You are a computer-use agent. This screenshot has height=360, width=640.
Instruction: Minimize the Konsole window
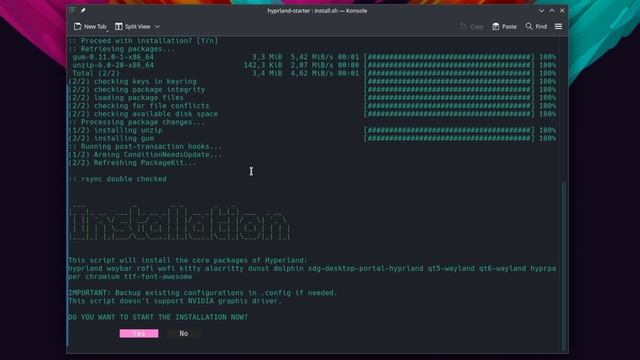[541, 11]
